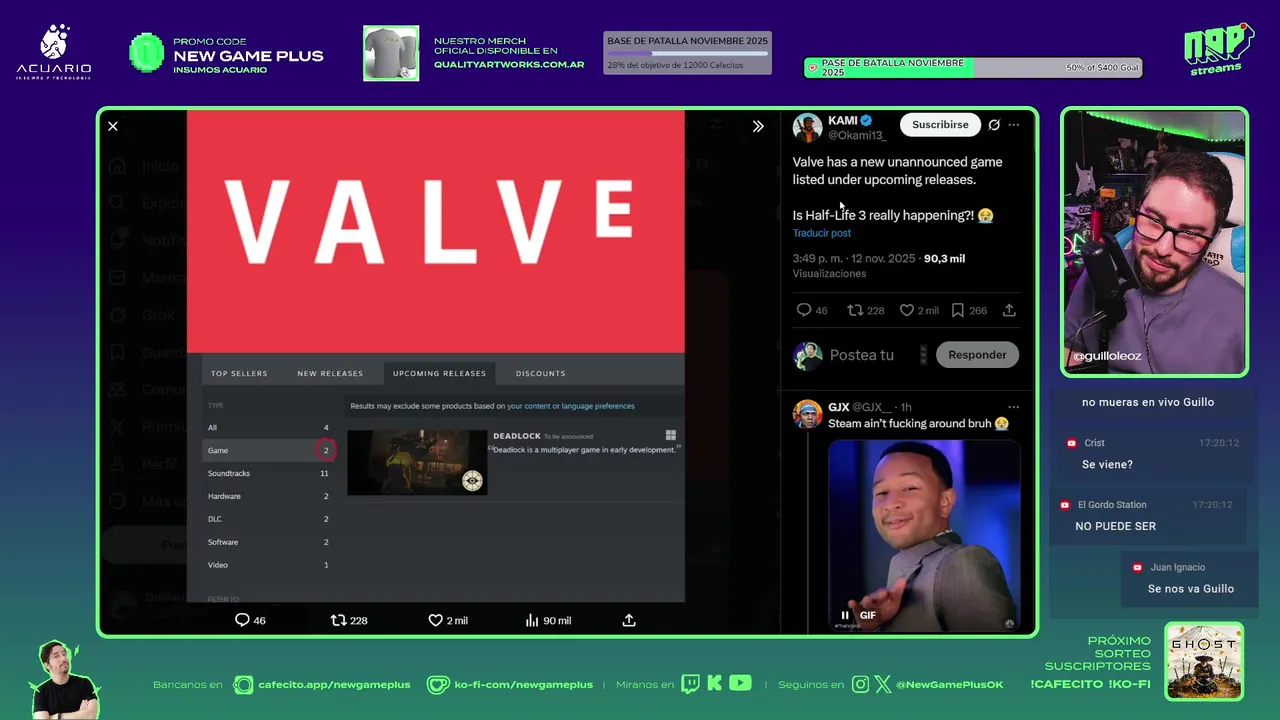Image resolution: width=1280 pixels, height=720 pixels.
Task: Close the expanded image viewer with the X
Action: click(x=113, y=126)
